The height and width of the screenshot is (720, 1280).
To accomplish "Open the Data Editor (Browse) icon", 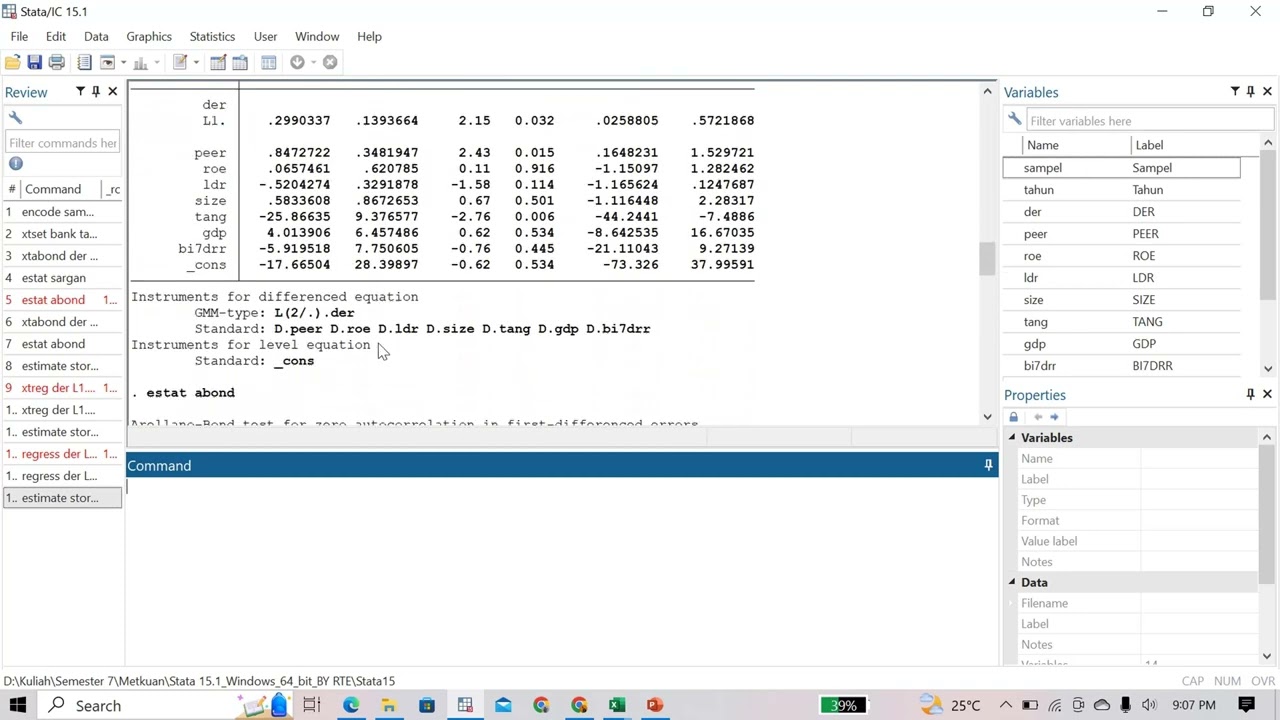I will [240, 62].
